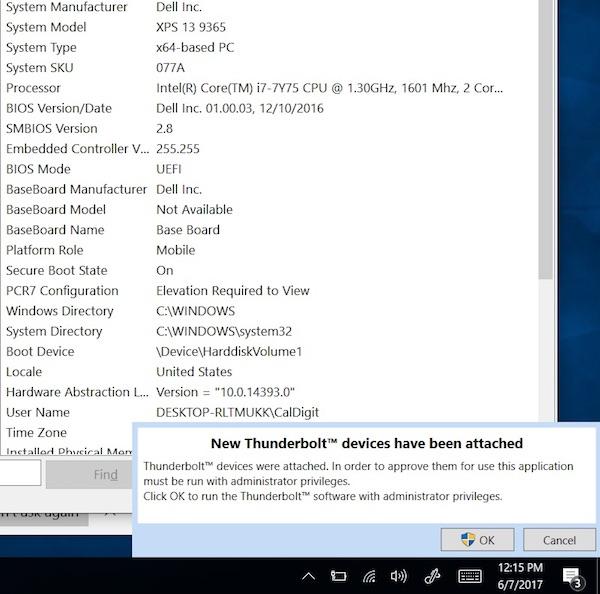Select the User Name row

click(x=269, y=413)
